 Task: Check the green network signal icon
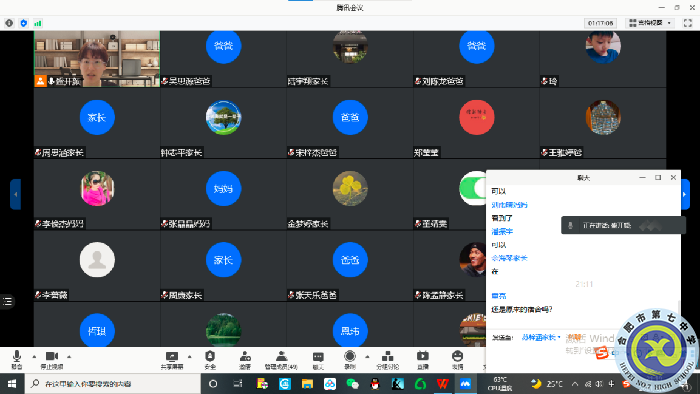coord(38,23)
